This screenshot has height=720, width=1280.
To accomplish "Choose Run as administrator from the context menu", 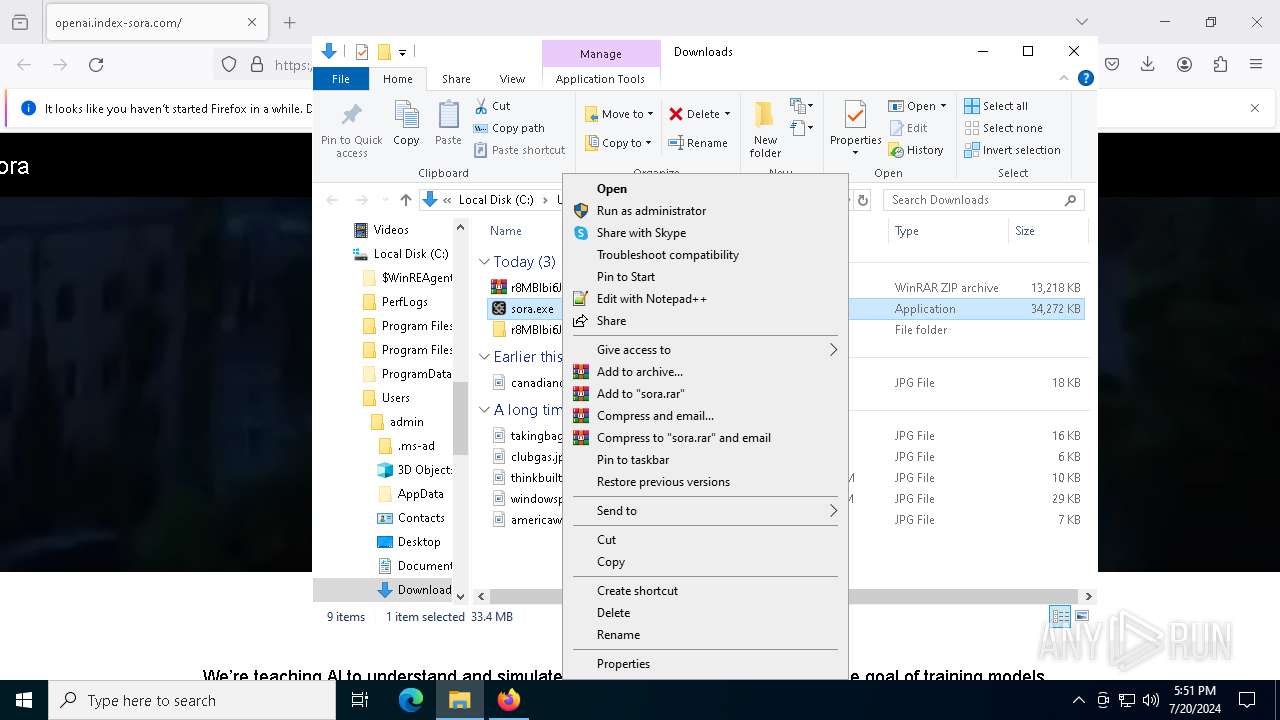I will 705,211.
